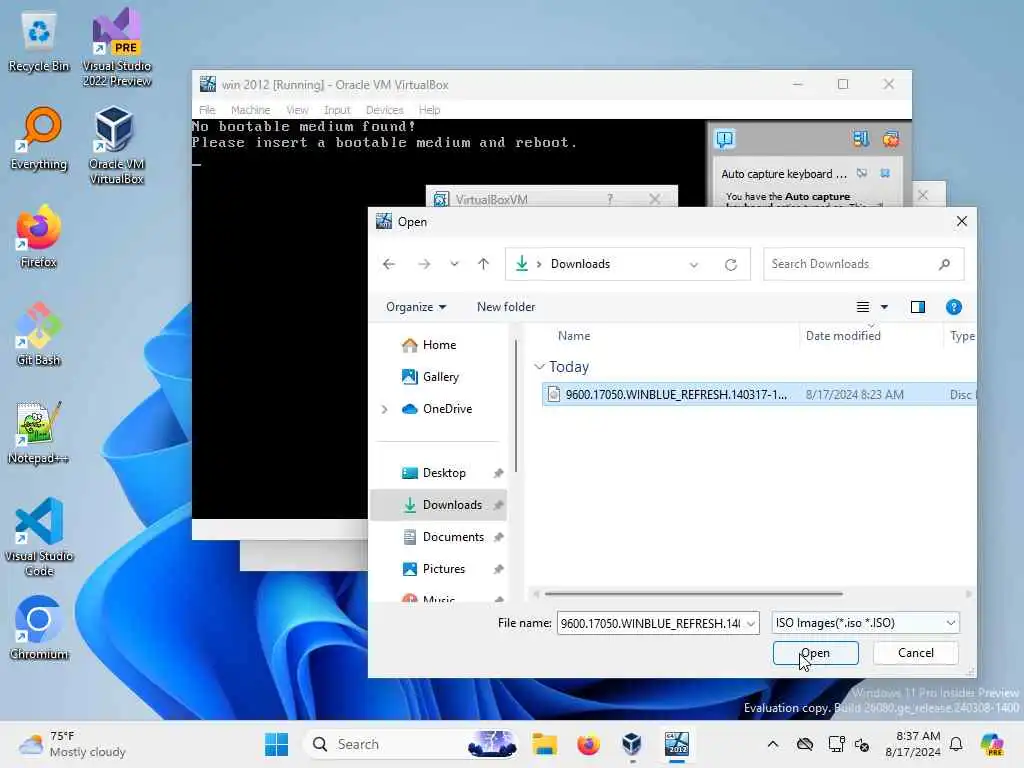Viewport: 1024px width, 768px height.
Task: Open the dialog's blue help icon
Action: [x=953, y=307]
